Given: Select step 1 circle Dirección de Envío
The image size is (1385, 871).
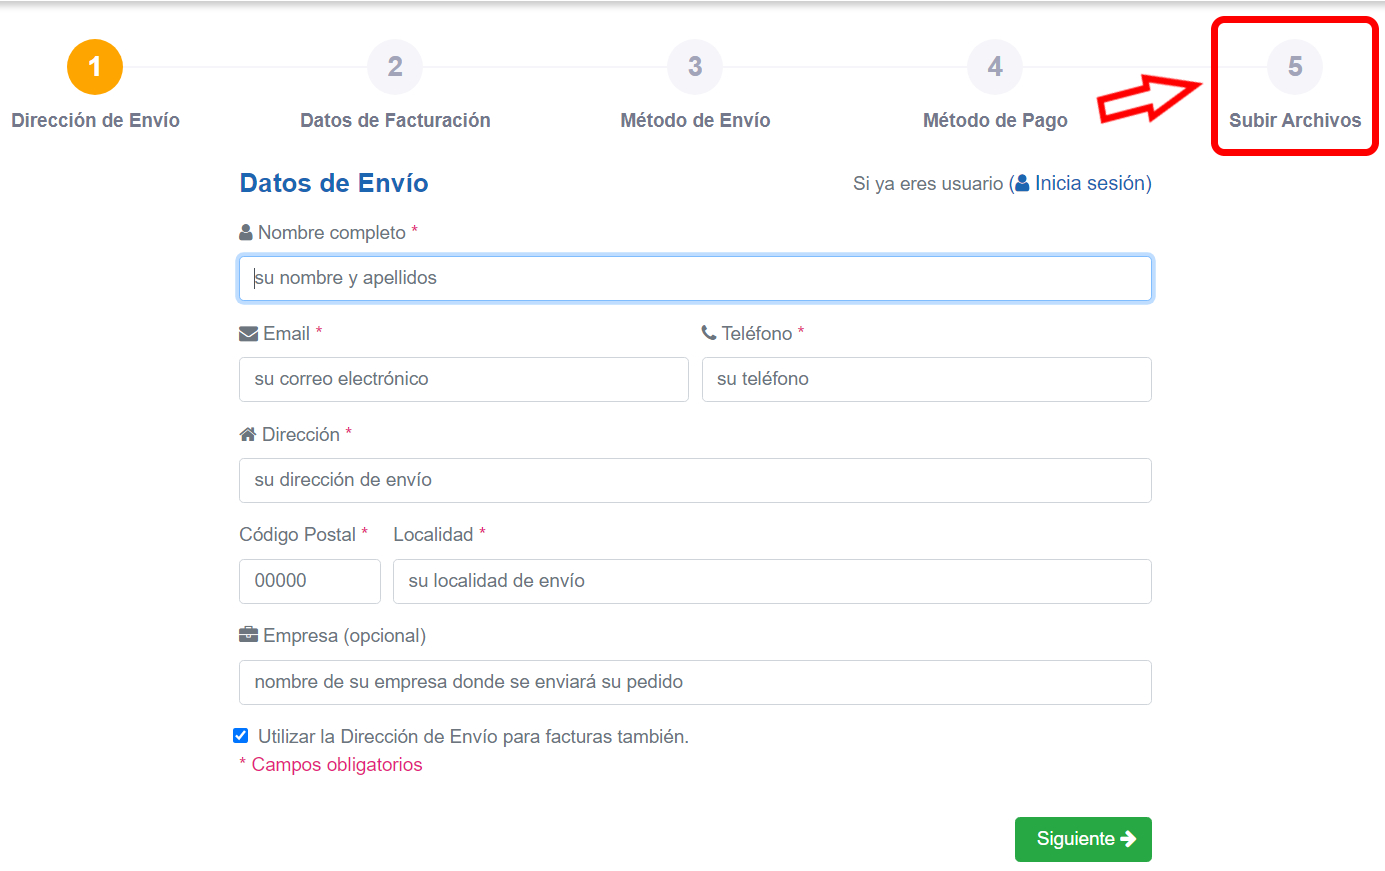Looking at the screenshot, I should click(x=95, y=67).
